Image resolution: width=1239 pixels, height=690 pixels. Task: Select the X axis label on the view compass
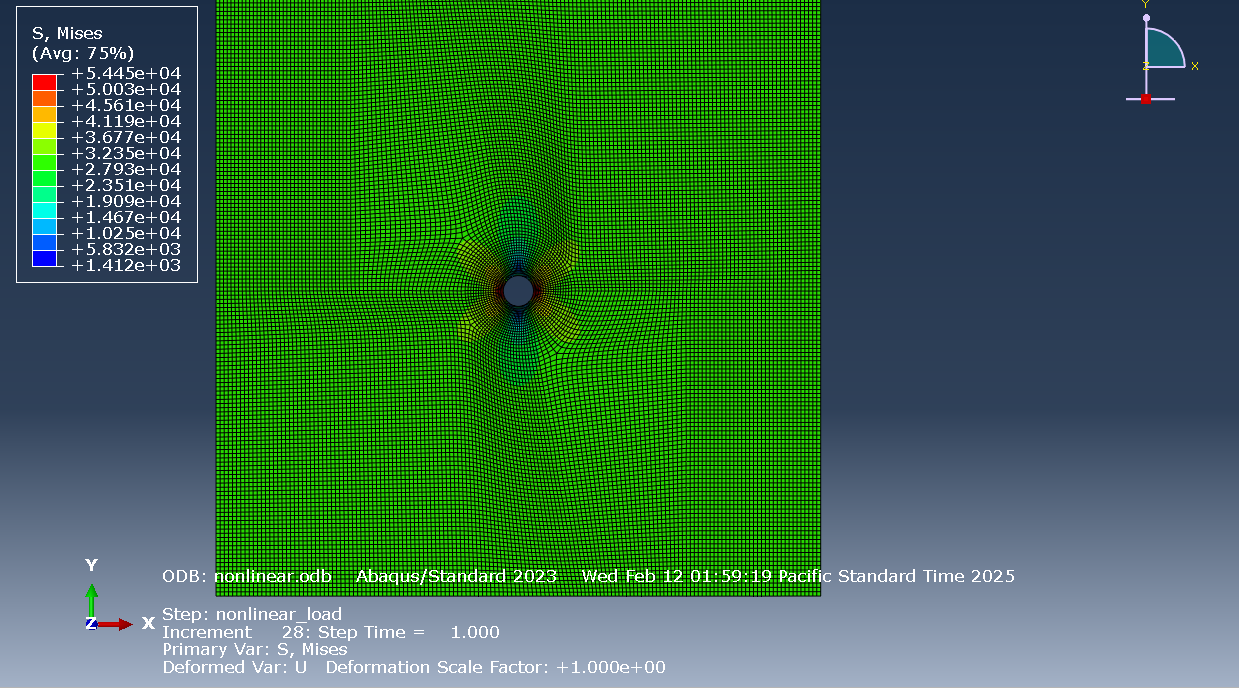[x=1195, y=66]
